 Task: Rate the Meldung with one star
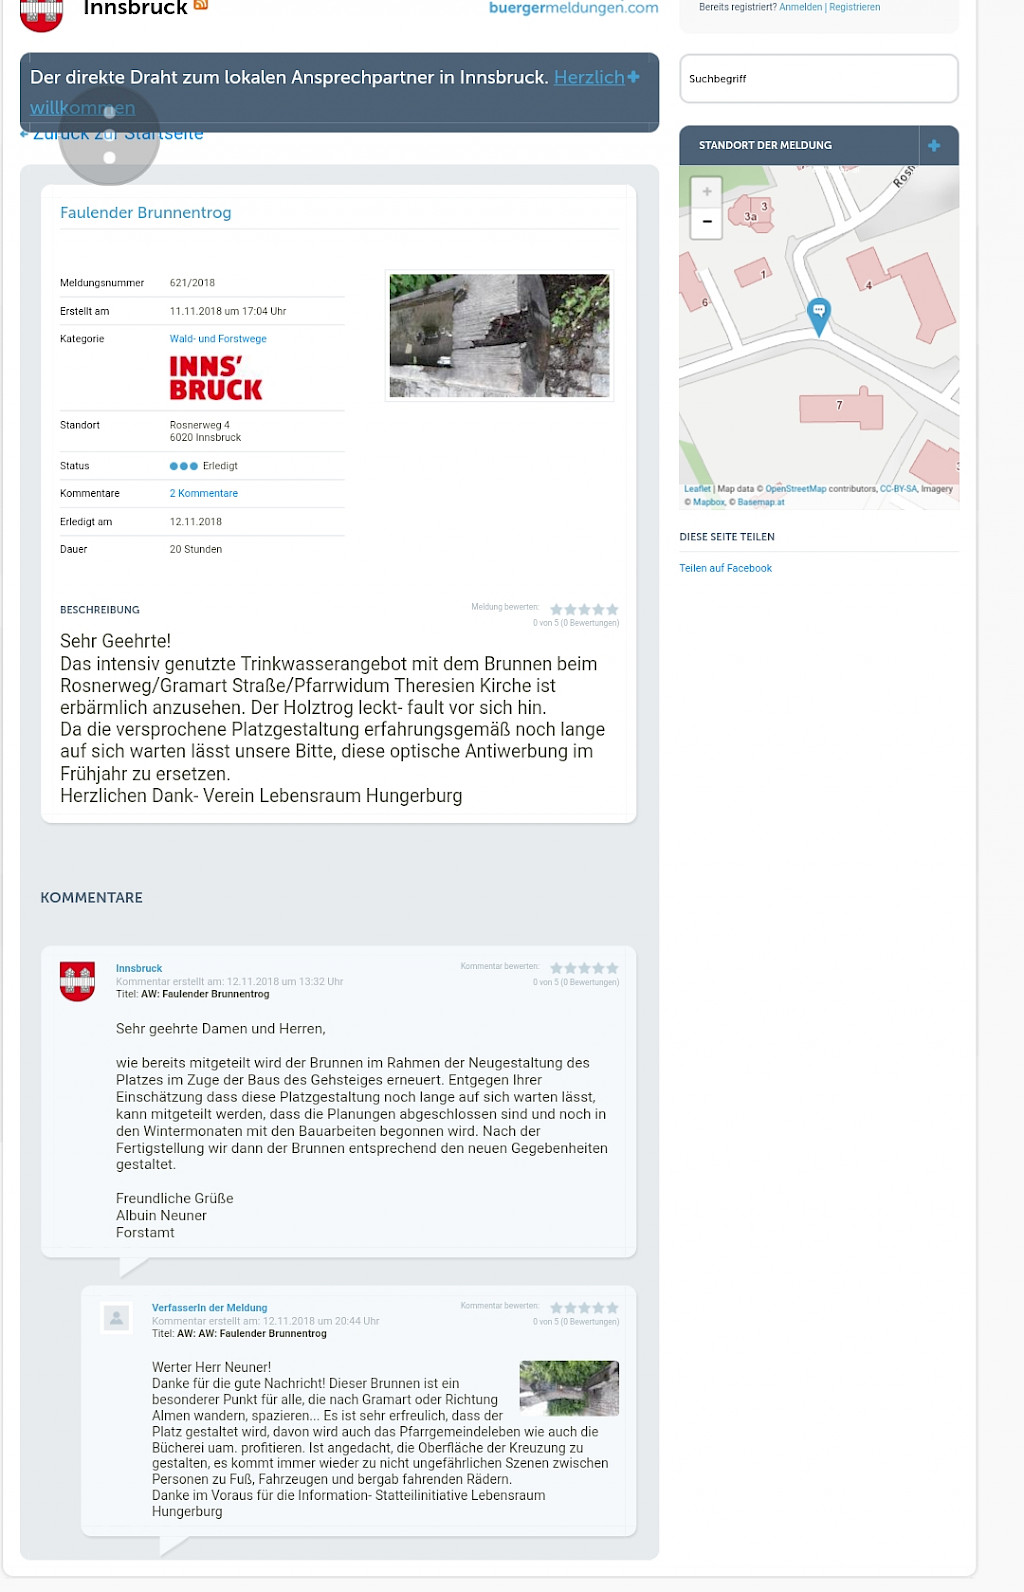[556, 609]
